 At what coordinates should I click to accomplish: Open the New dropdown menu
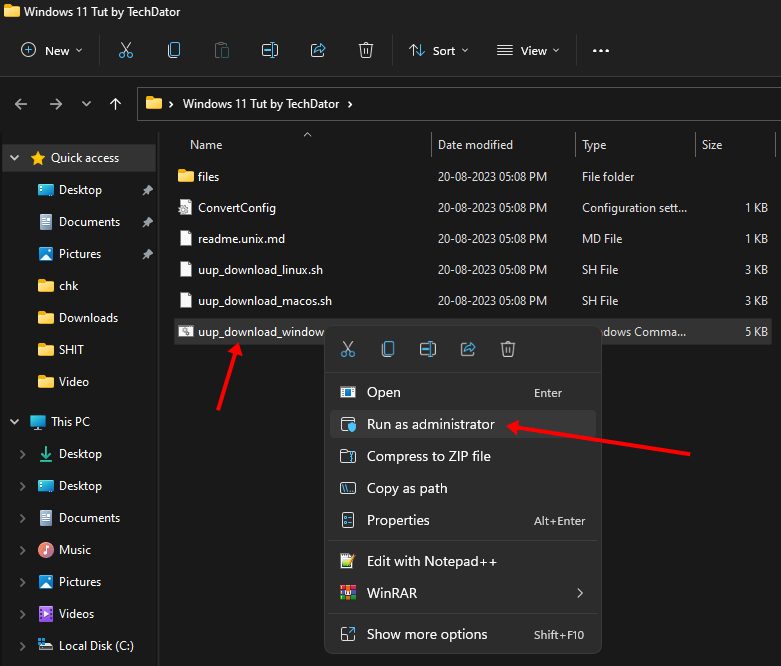coord(52,50)
